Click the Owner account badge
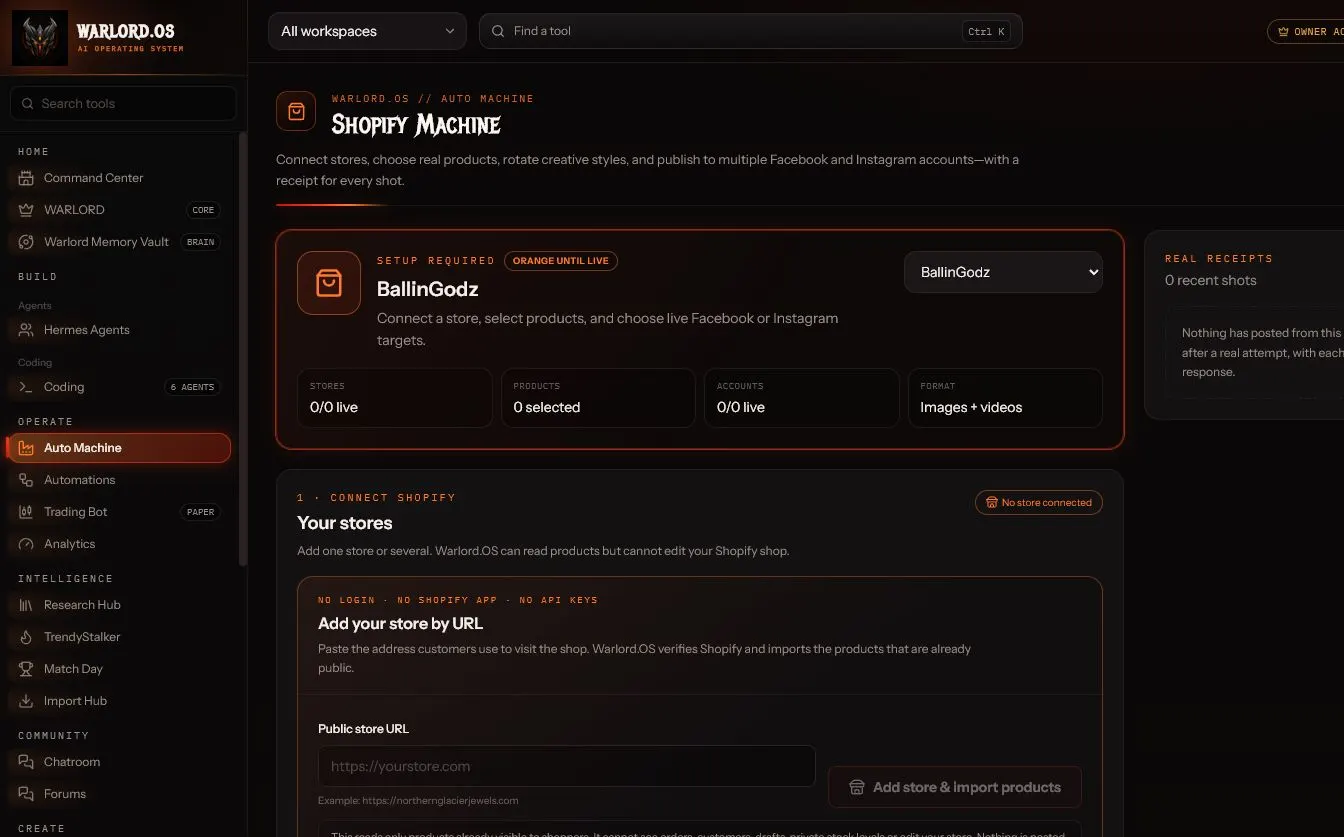Screen dimensions: 1344x837 (1306, 32)
